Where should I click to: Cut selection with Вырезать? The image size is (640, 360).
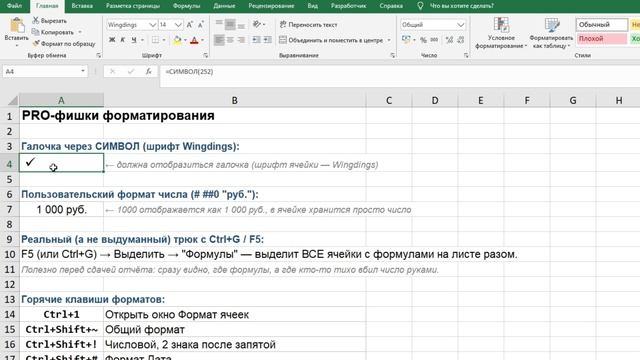(x=50, y=20)
